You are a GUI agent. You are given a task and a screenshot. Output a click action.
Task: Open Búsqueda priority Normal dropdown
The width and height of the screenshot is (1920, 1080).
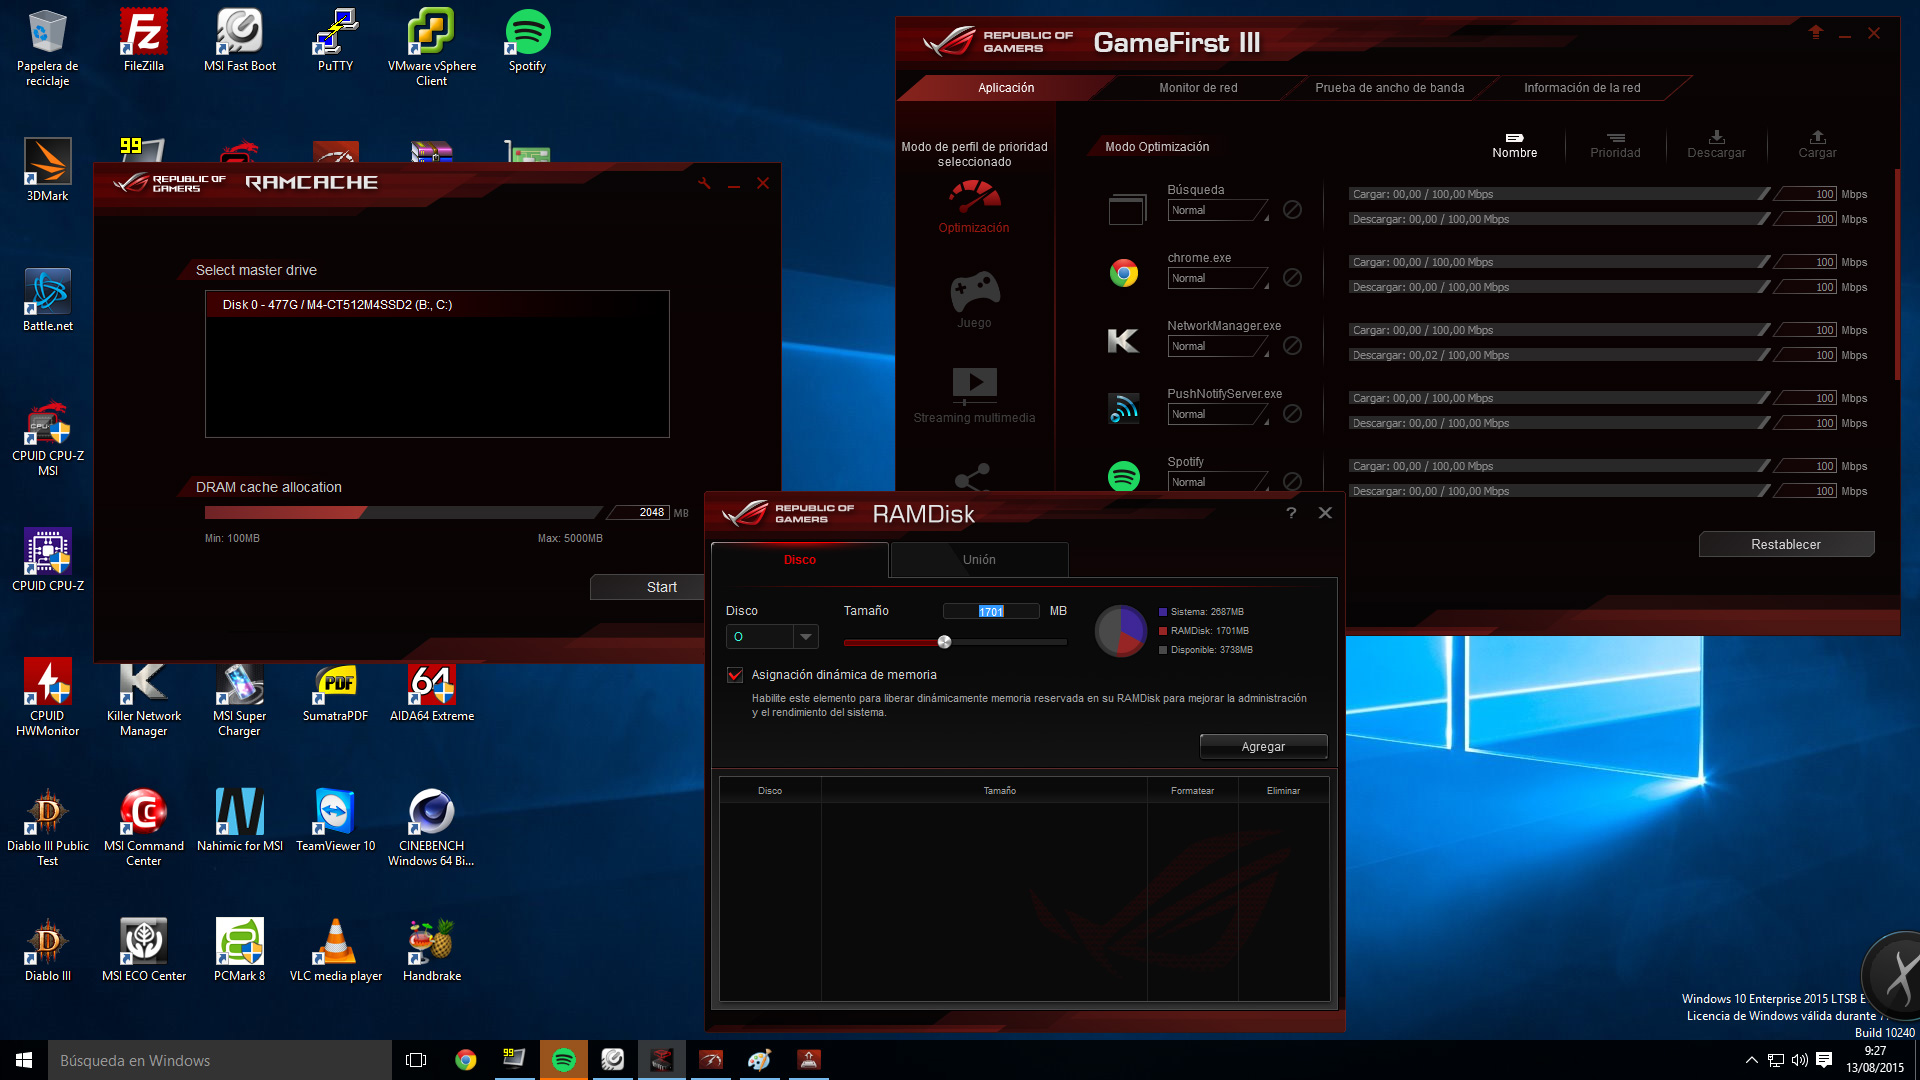[x=1217, y=211]
